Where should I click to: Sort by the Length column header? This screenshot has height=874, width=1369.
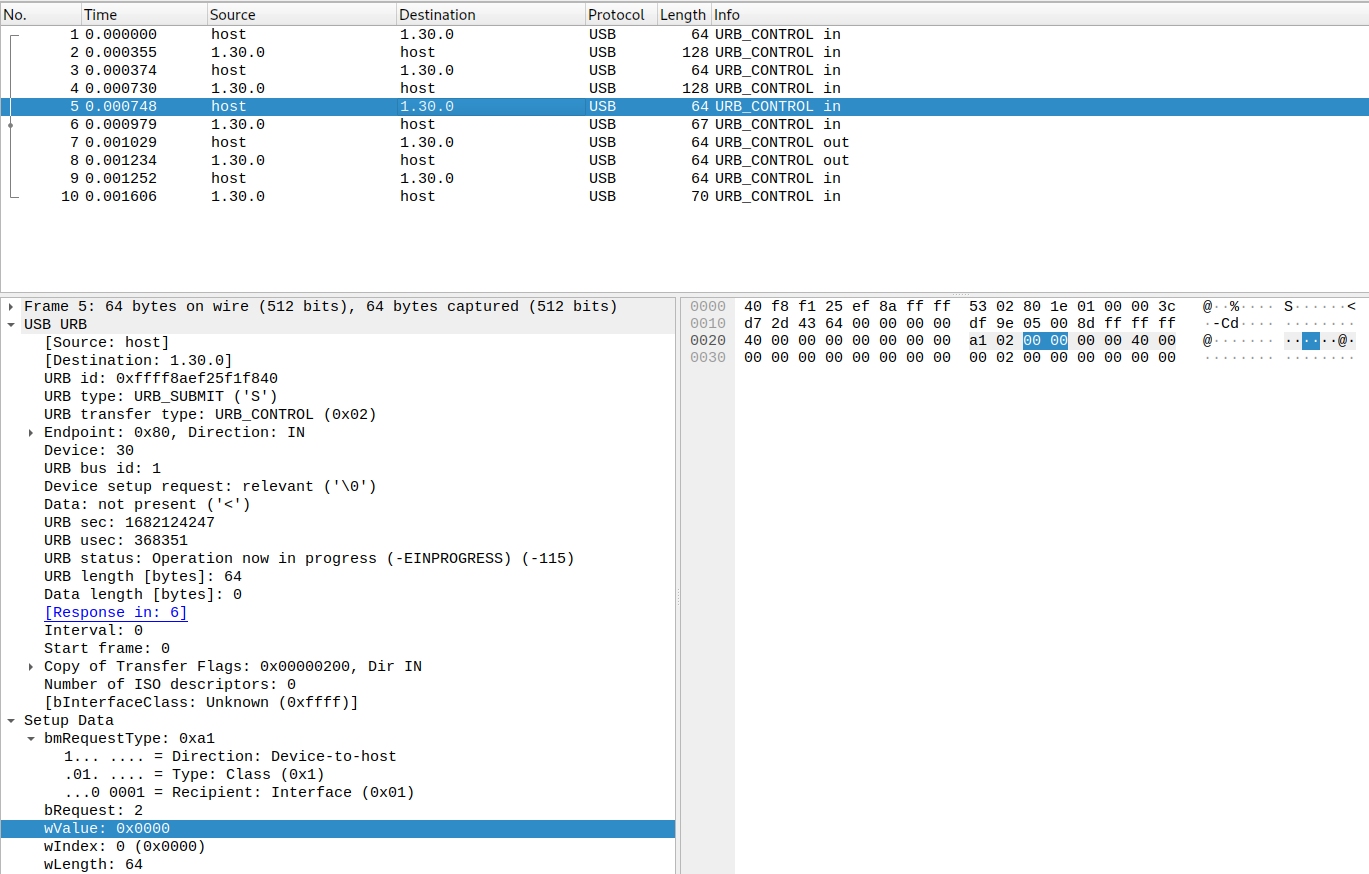[x=682, y=14]
